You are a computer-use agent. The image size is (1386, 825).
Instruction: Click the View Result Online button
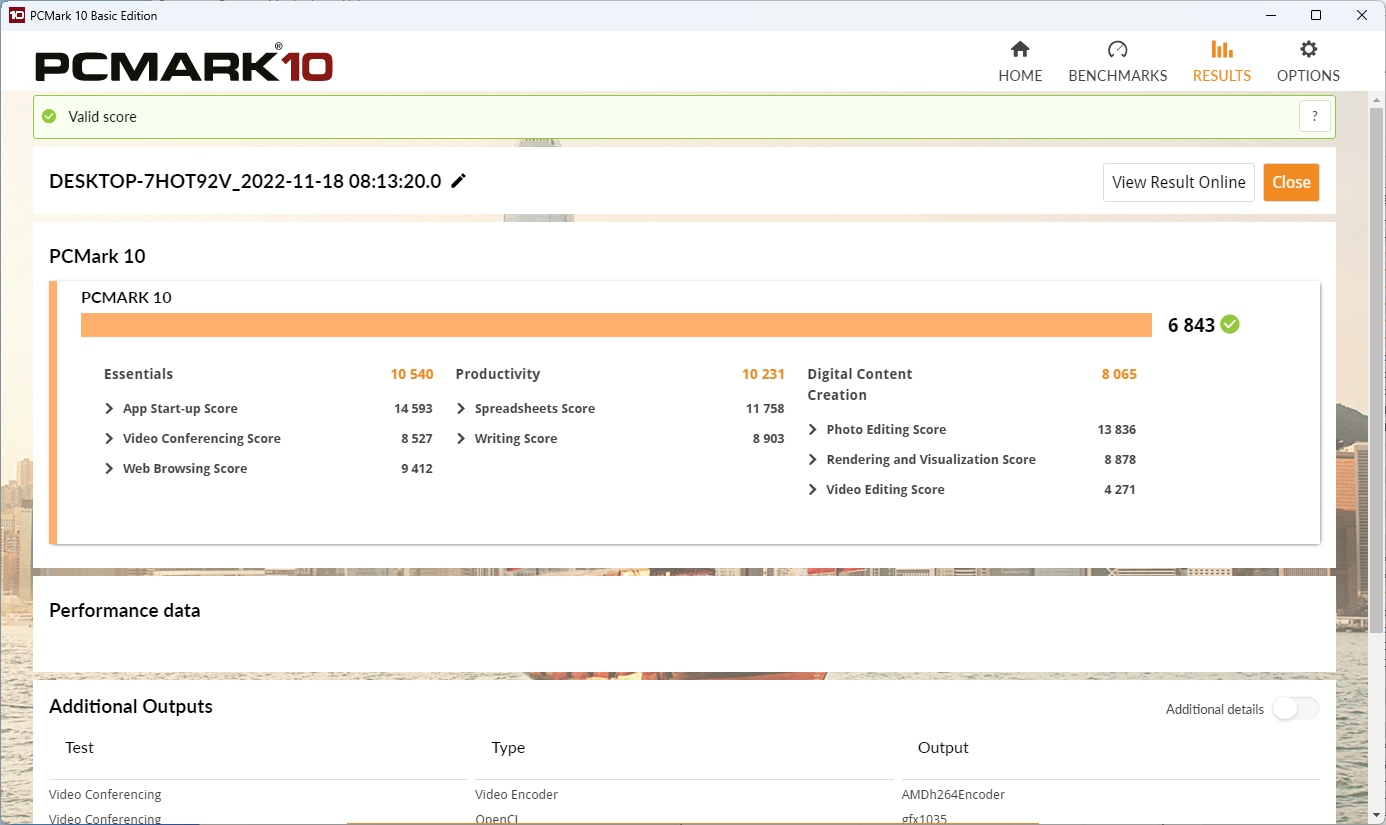tap(1179, 182)
